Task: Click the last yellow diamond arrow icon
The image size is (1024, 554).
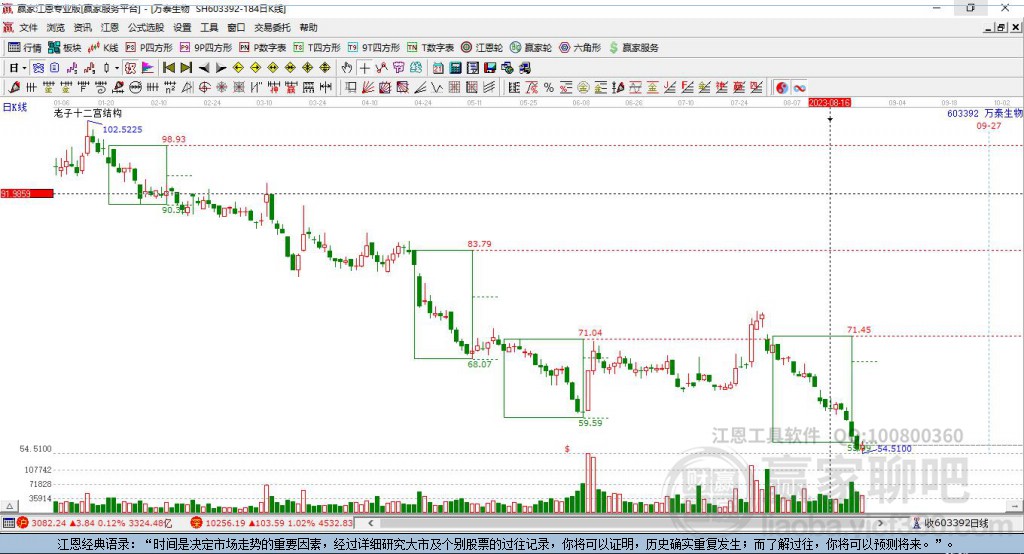Action: (x=325, y=68)
